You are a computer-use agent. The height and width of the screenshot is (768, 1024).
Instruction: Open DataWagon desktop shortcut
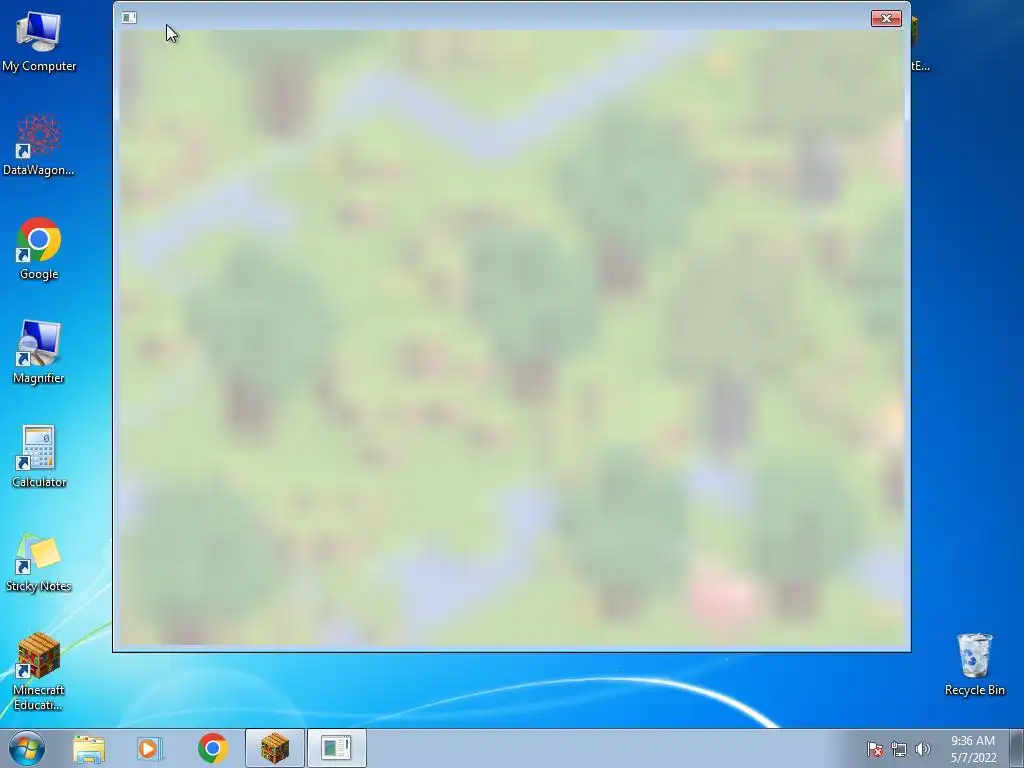click(x=39, y=145)
